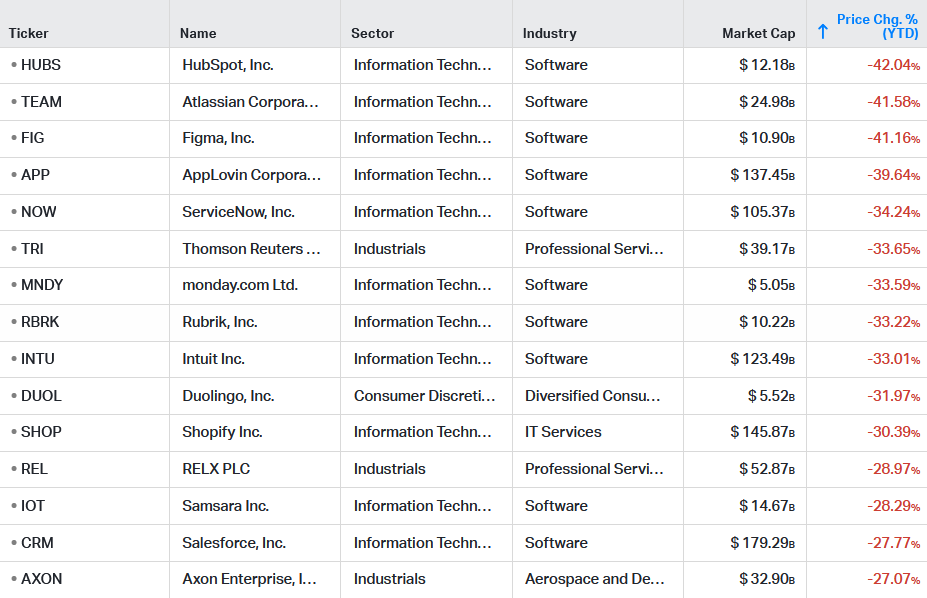The width and height of the screenshot is (927, 598).
Task: Select the name Rubrik, Inc.
Action: (x=220, y=322)
